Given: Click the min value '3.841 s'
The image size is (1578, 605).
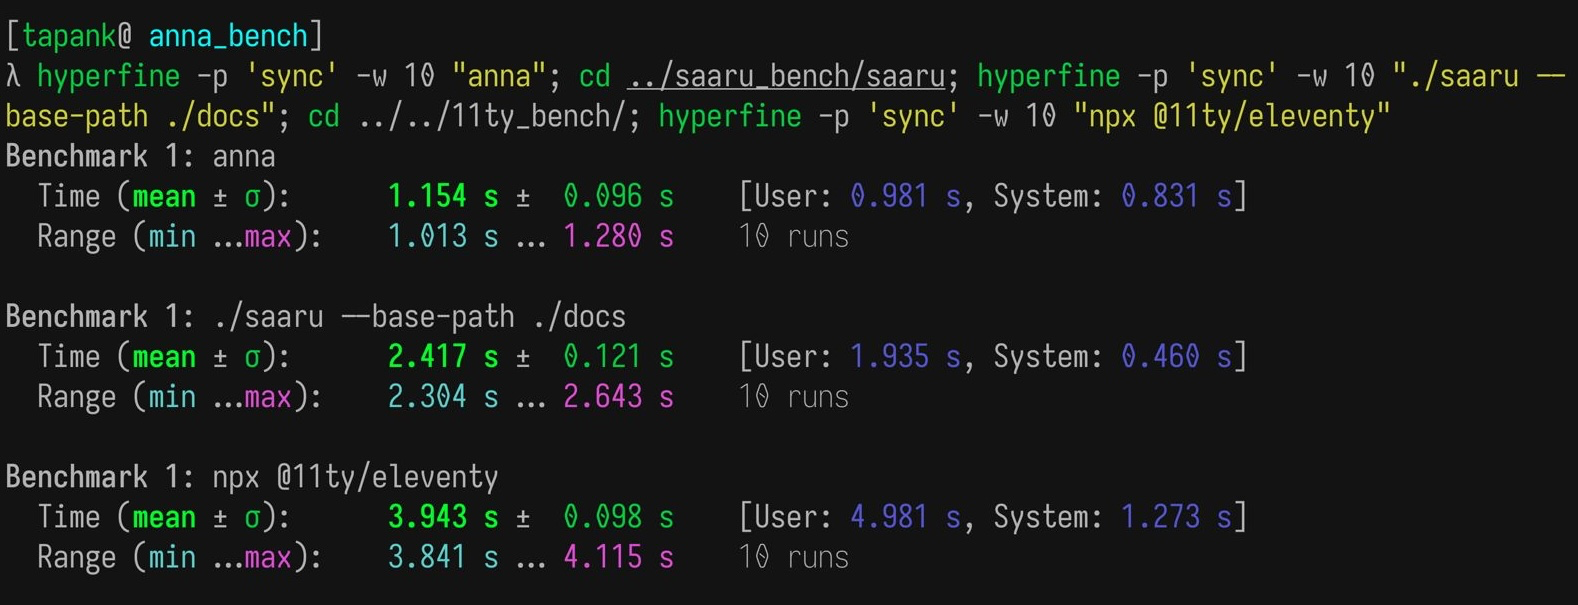Looking at the screenshot, I should pos(443,557).
